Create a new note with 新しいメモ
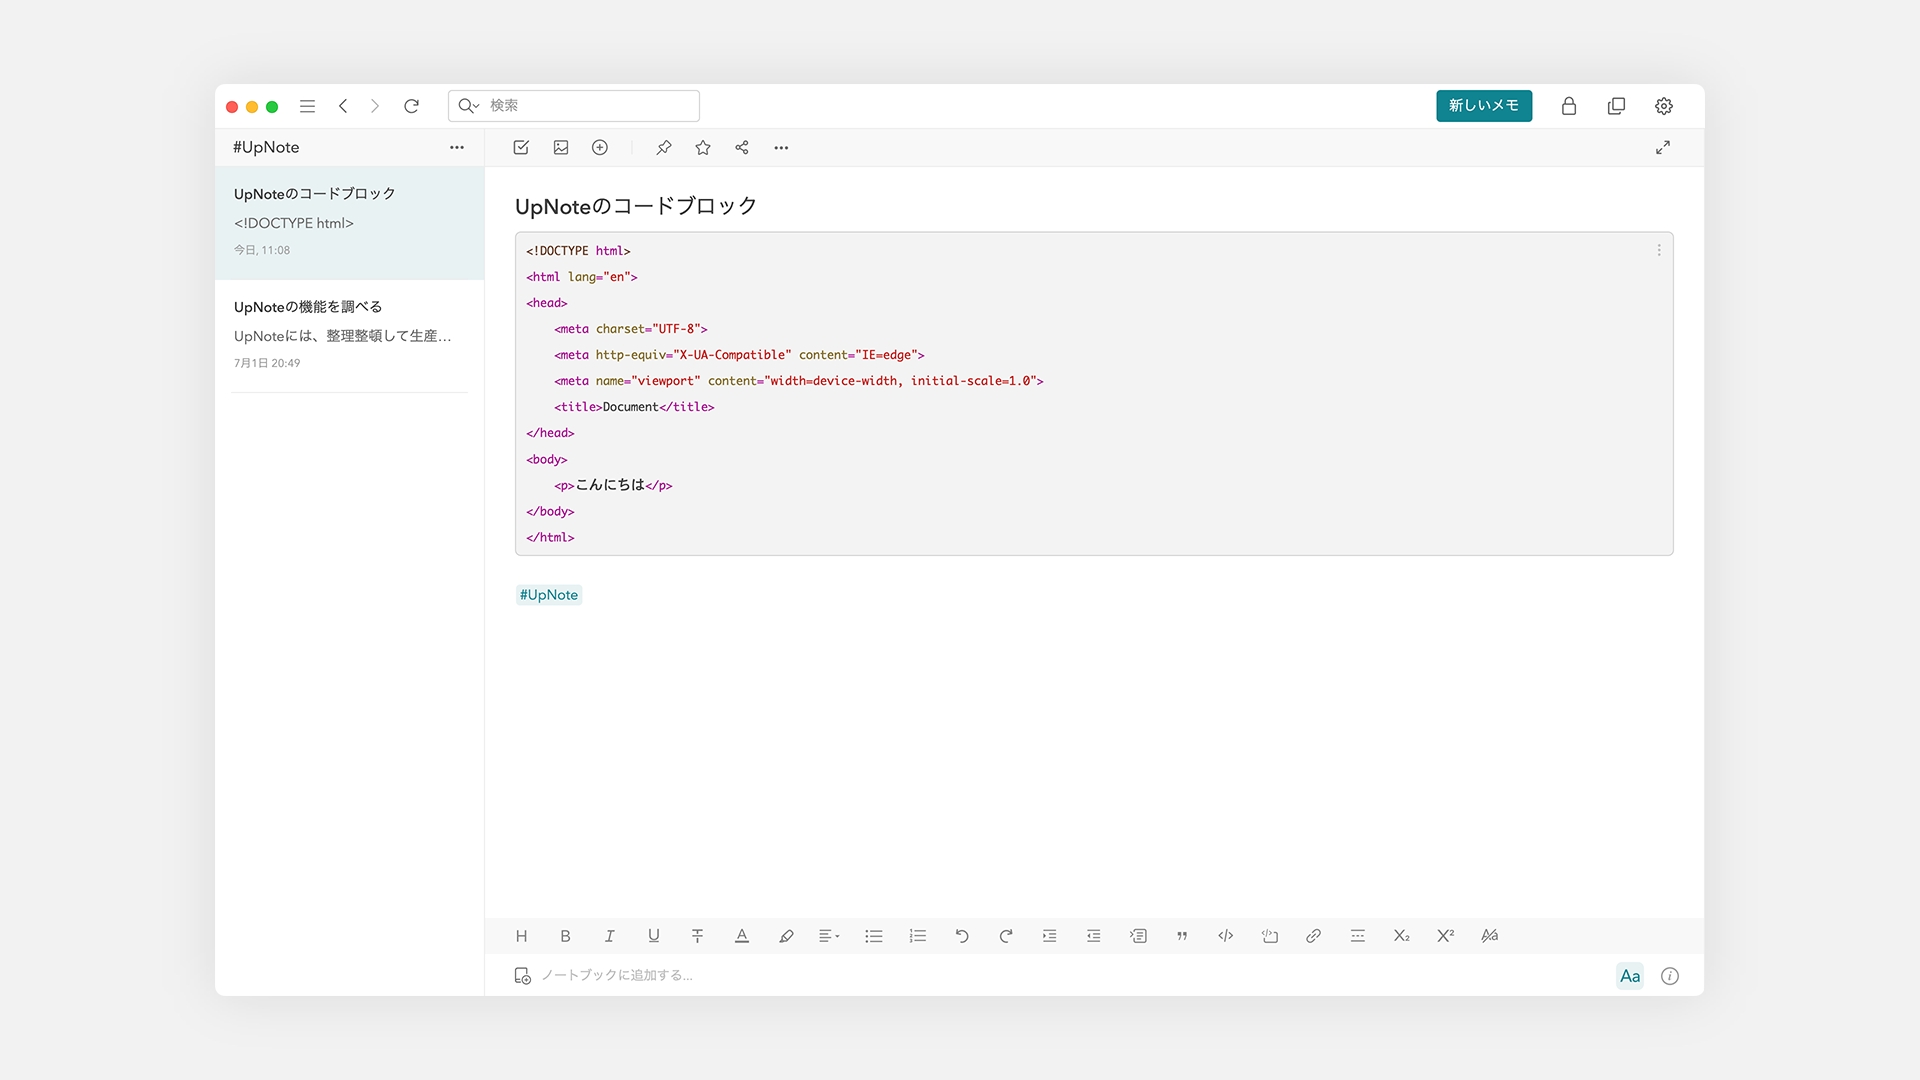This screenshot has width=1920, height=1080. click(1484, 106)
